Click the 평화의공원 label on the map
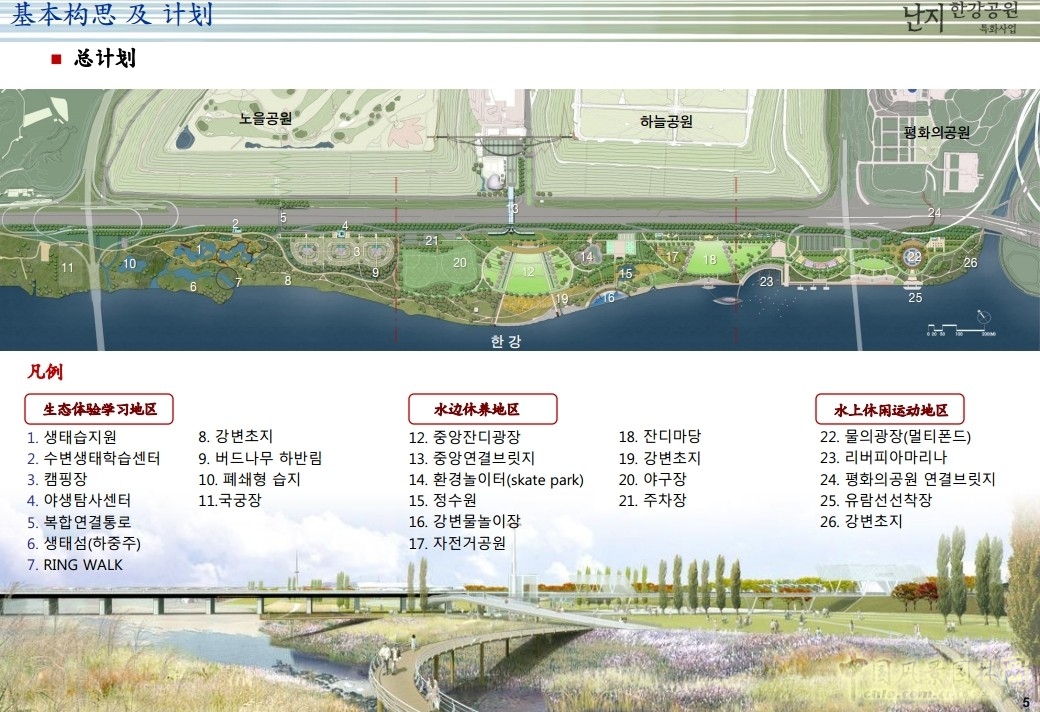 coord(936,132)
